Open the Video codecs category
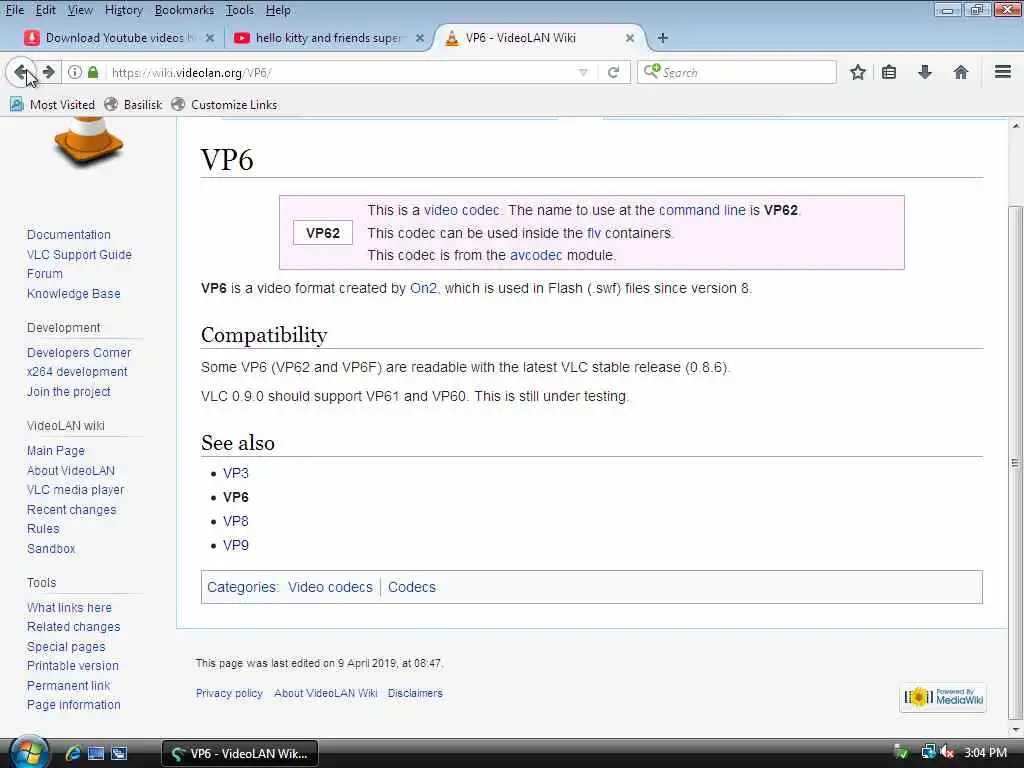This screenshot has width=1024, height=768. (x=330, y=587)
